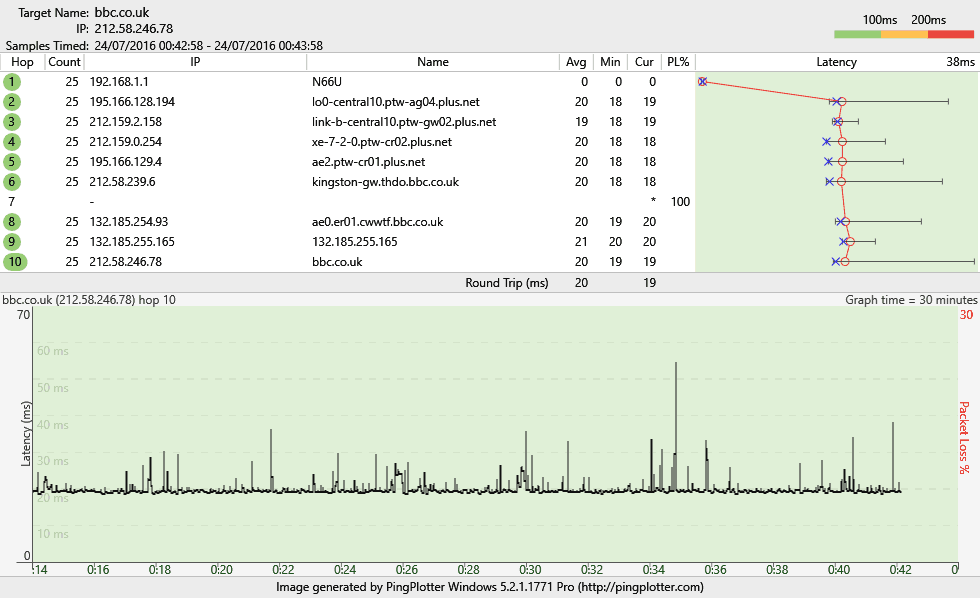
Task: Click the green hop 1 badge
Action: (13, 81)
